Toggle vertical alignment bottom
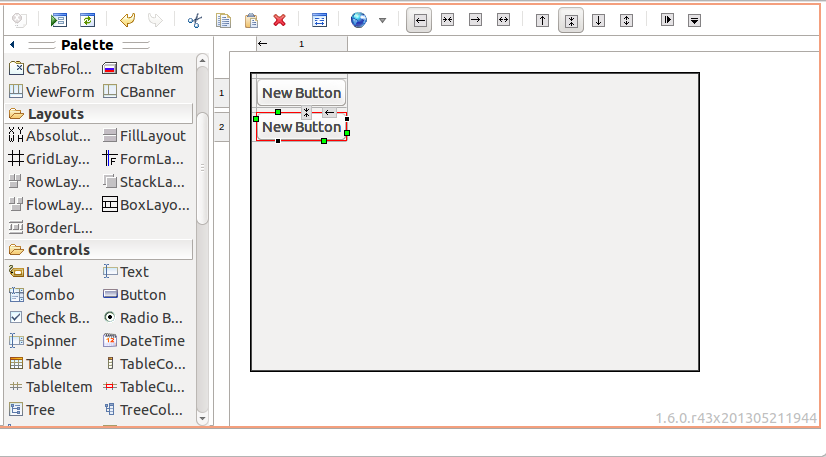Image resolution: width=826 pixels, height=457 pixels. pyautogui.click(x=598, y=21)
